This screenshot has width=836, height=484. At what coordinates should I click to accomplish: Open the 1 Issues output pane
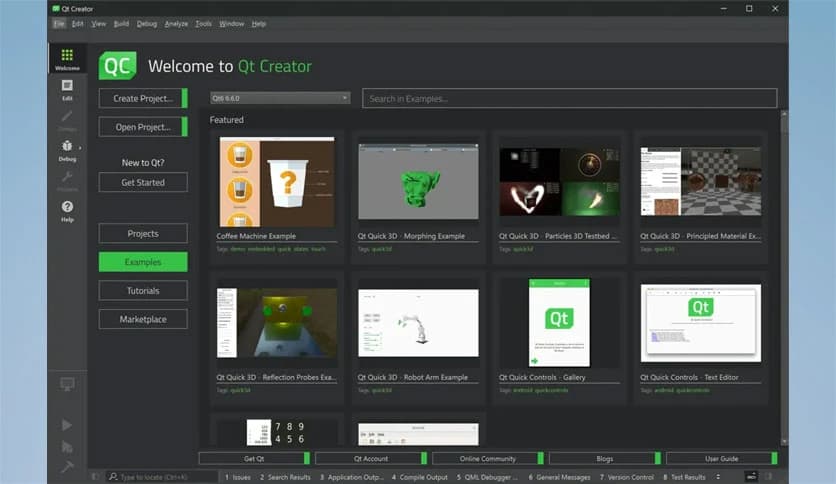coord(238,477)
